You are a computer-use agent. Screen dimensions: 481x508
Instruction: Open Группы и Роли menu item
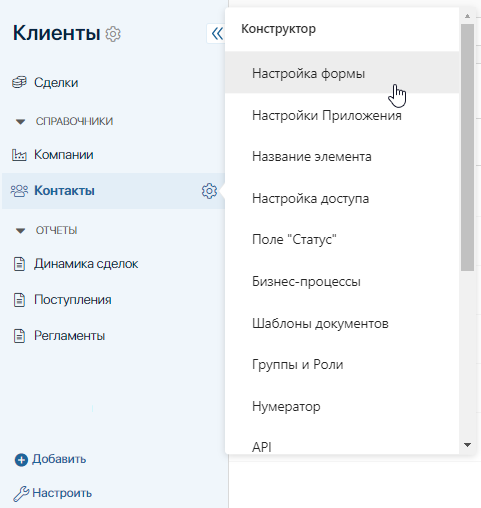click(x=342, y=364)
